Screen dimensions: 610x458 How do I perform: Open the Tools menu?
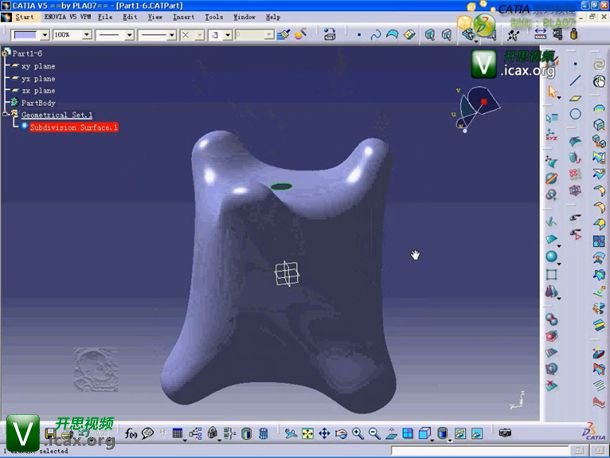(x=214, y=17)
